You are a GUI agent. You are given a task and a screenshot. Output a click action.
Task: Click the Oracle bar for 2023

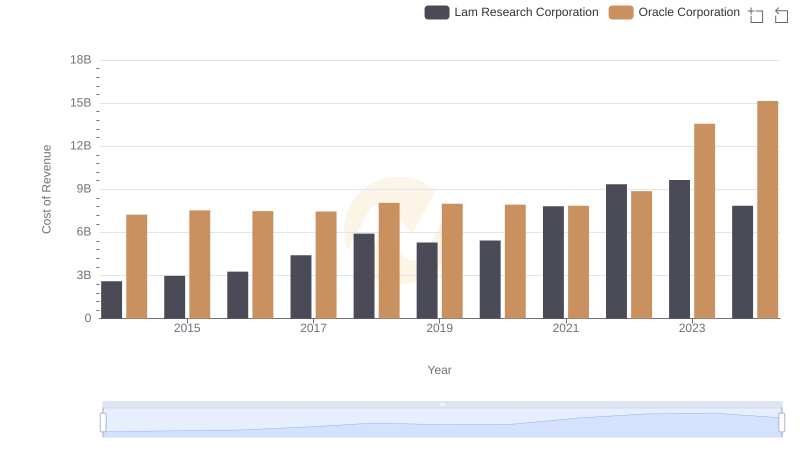(x=704, y=221)
